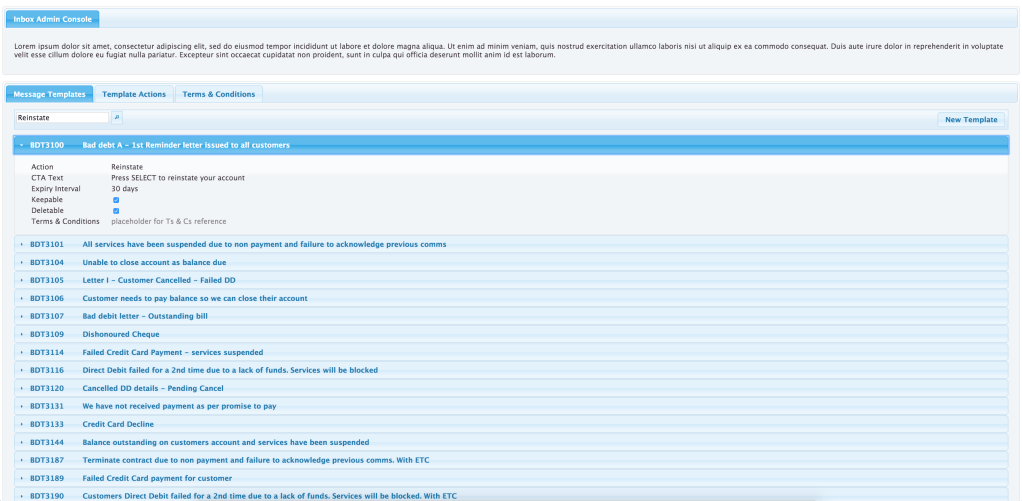Viewport: 1022px width, 501px height.
Task: Click the arrow icon next to BDT3107
Action: [x=22, y=316]
